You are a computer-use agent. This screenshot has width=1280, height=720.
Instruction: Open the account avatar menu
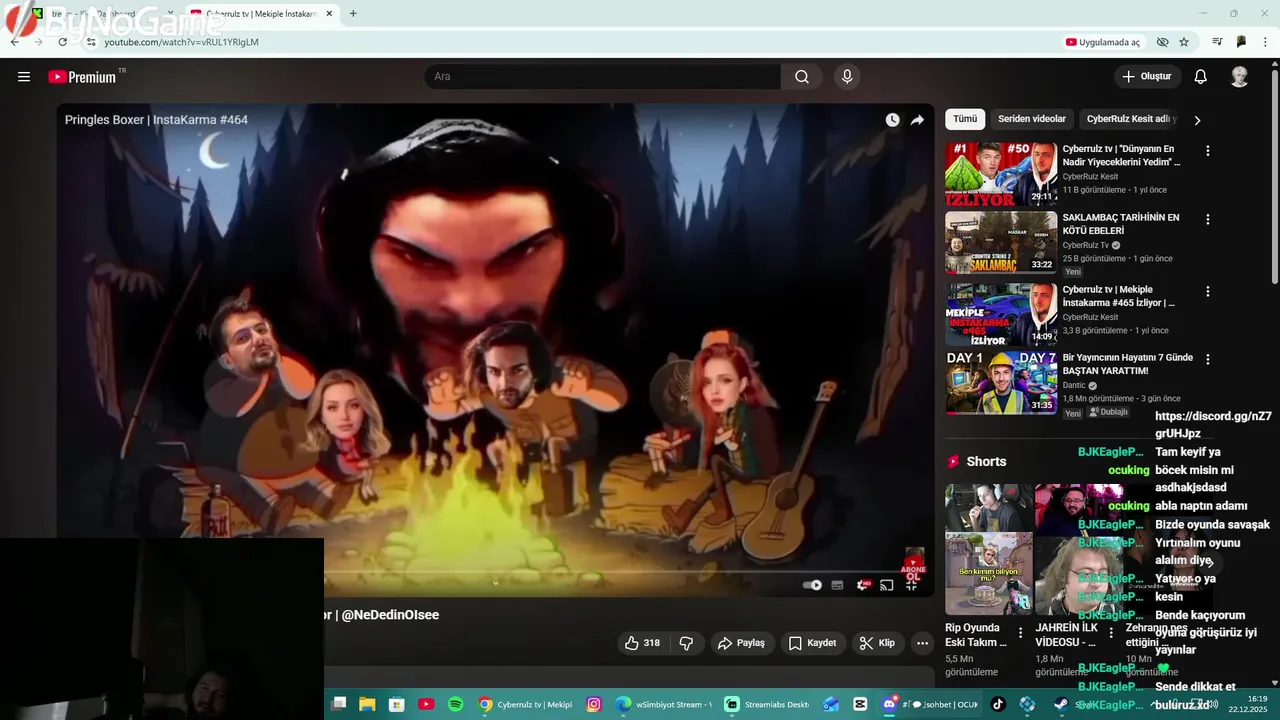tap(1239, 77)
